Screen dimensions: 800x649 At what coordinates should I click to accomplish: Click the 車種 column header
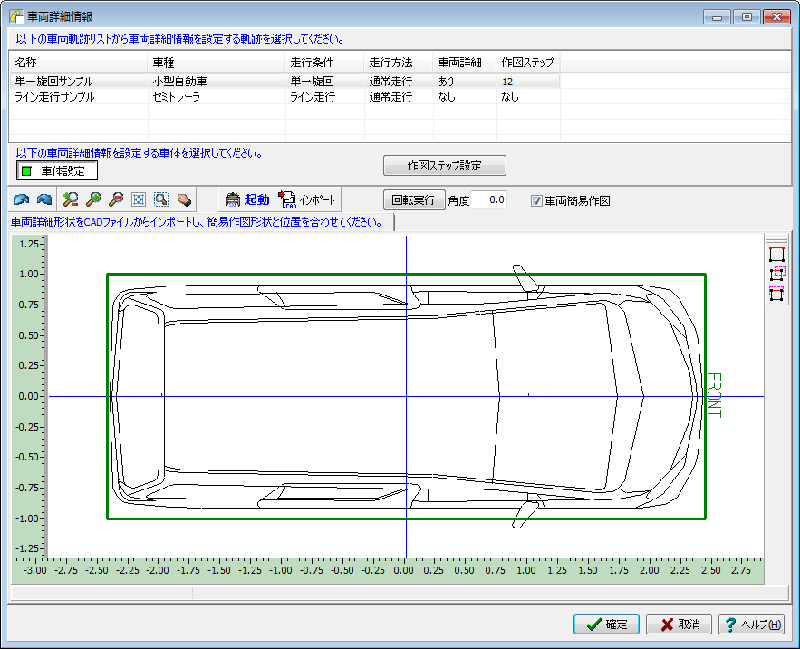216,62
